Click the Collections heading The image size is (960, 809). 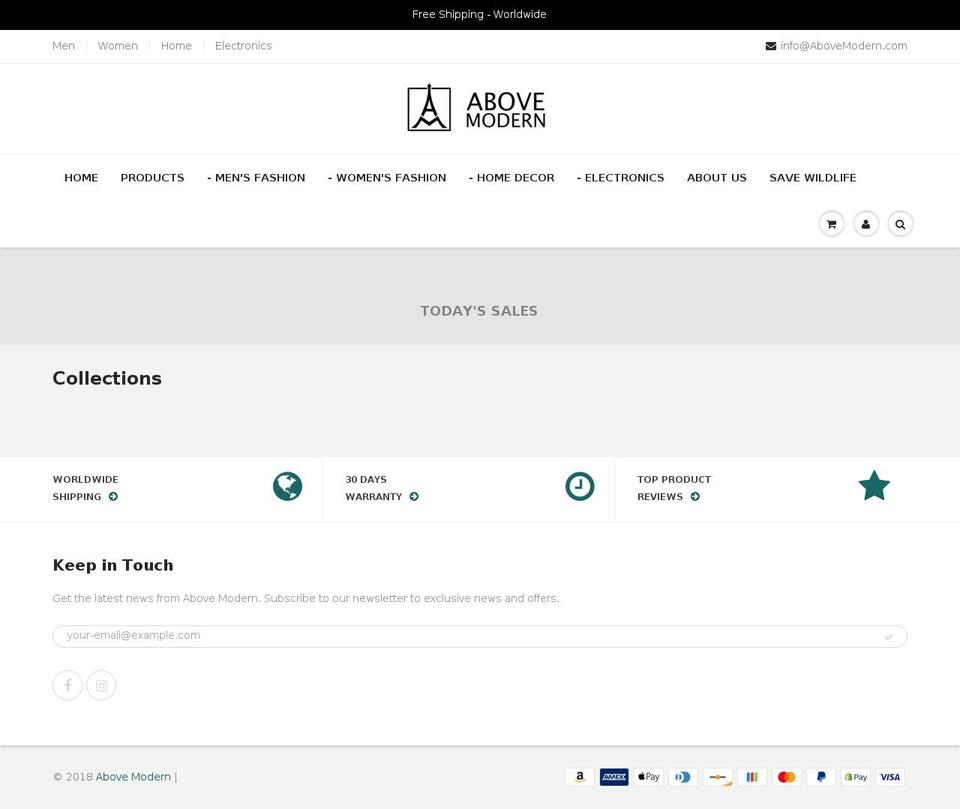[x=107, y=378]
